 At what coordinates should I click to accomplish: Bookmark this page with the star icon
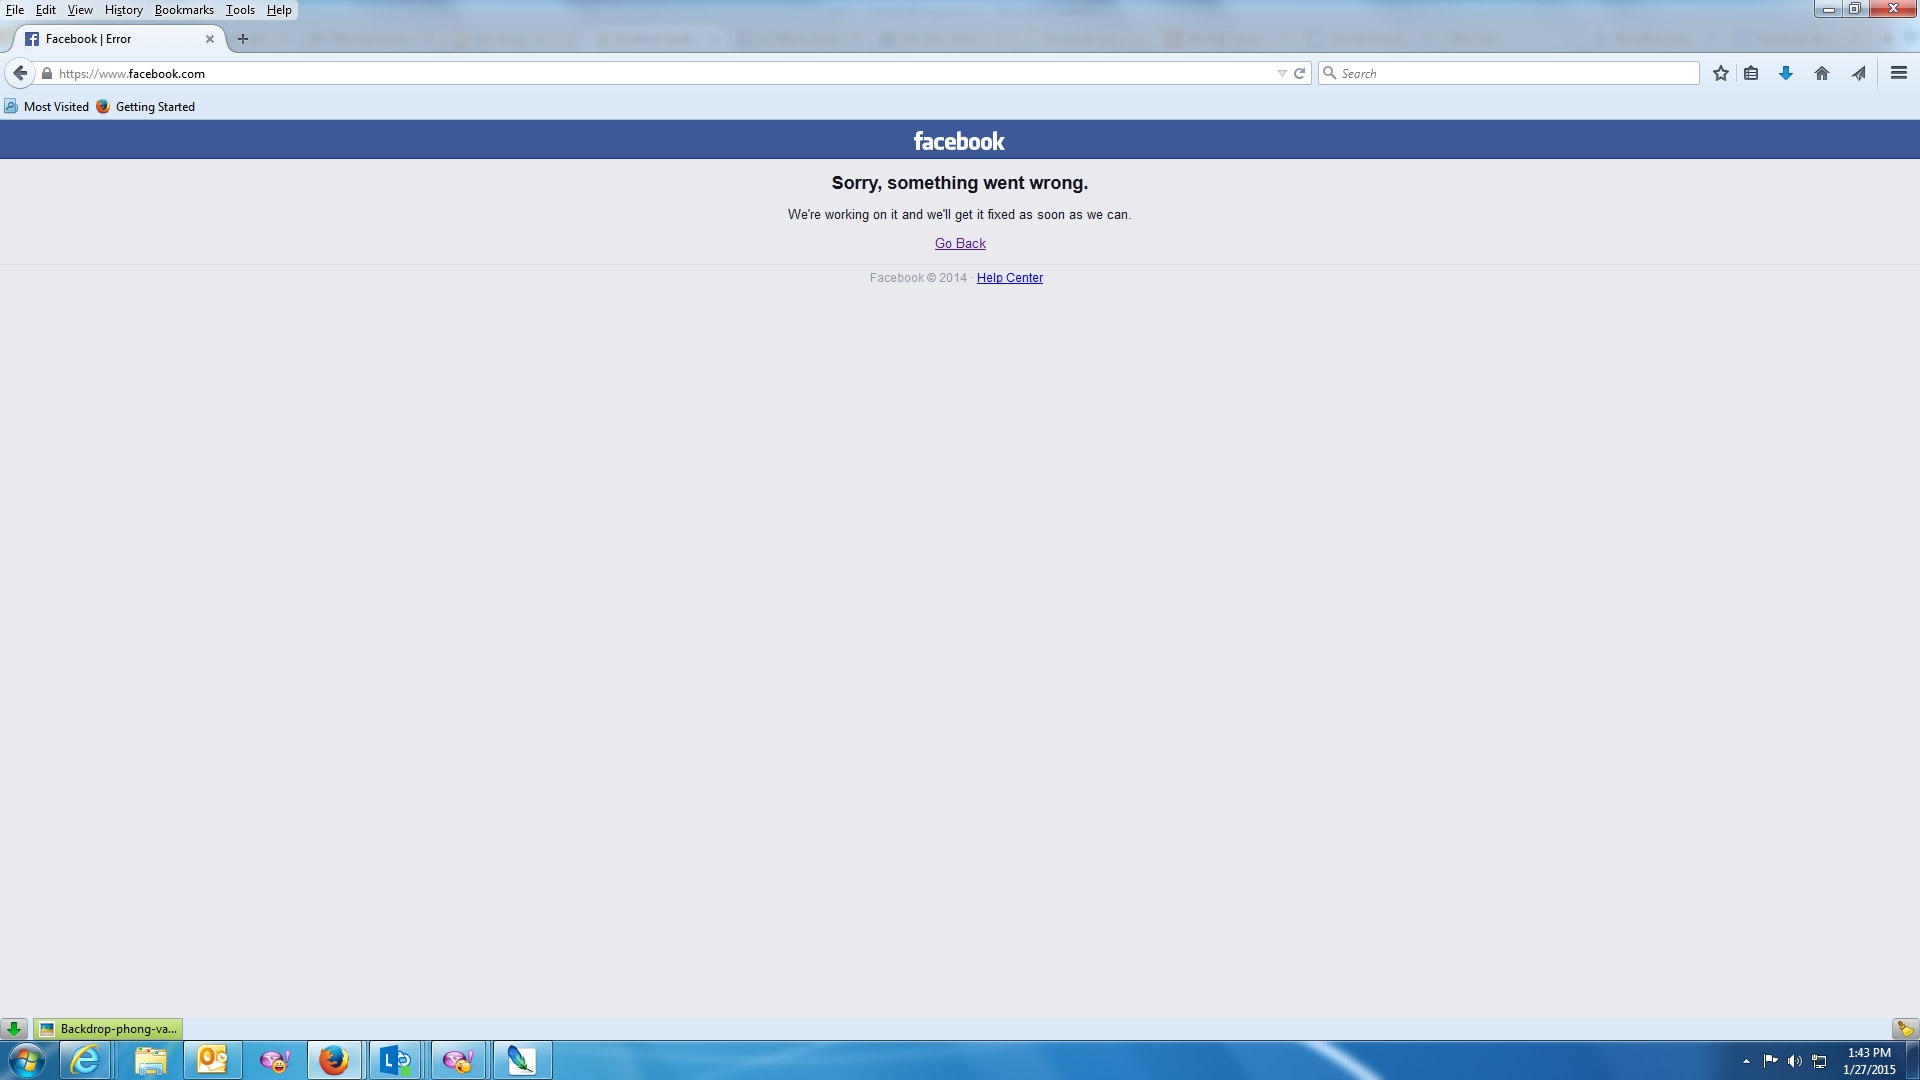click(1720, 73)
